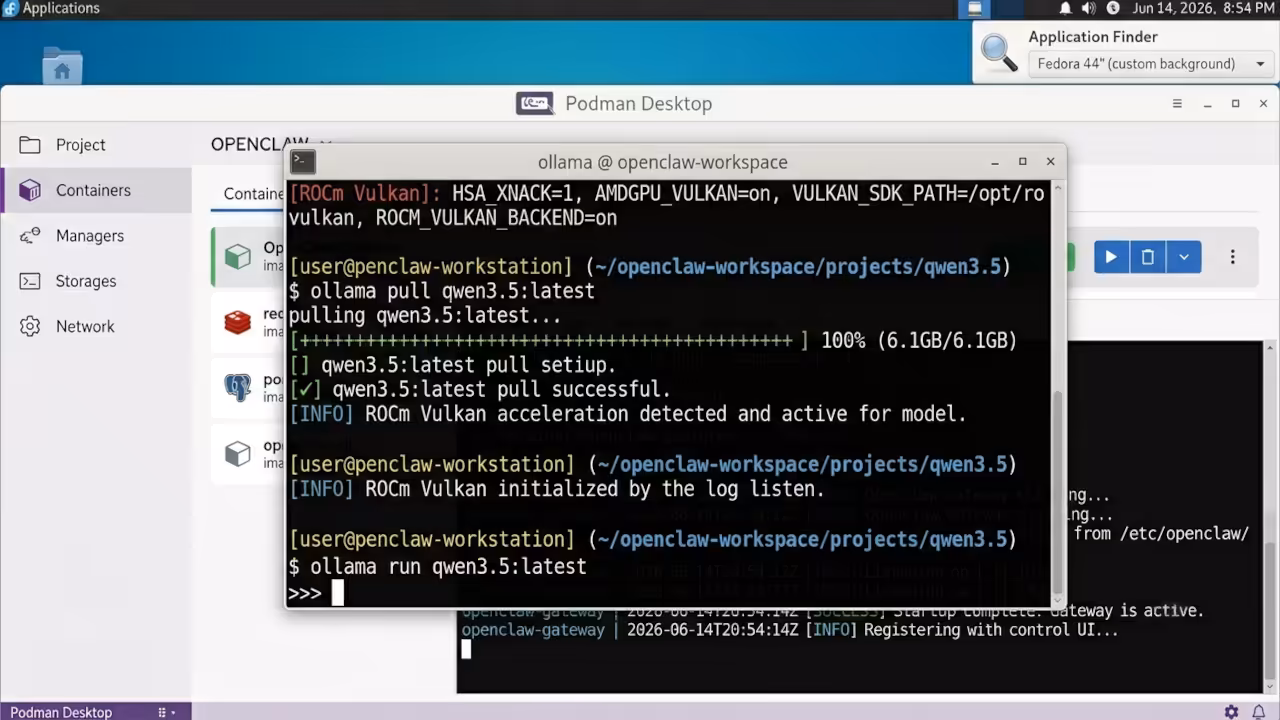Click the Network gear icon in sidebar
Viewport: 1280px width, 720px height.
(30, 326)
